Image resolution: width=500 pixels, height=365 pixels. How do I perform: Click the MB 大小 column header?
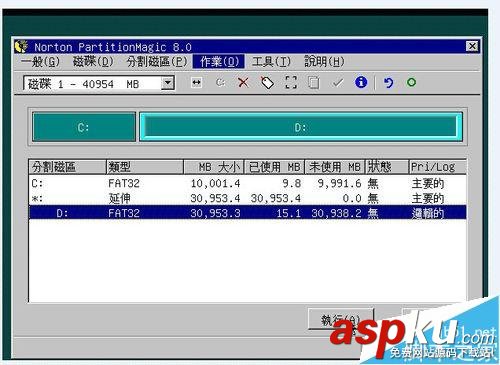214,167
